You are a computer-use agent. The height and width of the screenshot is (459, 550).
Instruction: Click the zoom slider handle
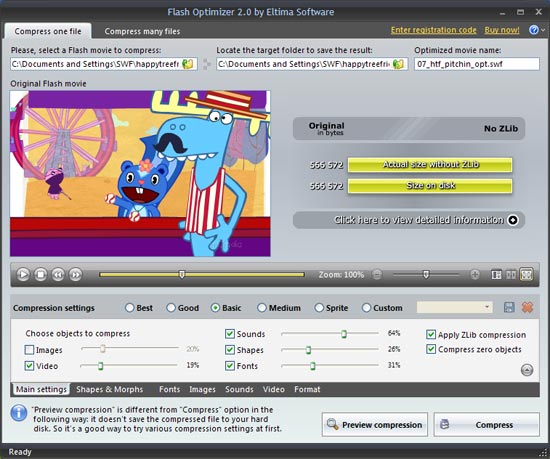(426, 274)
